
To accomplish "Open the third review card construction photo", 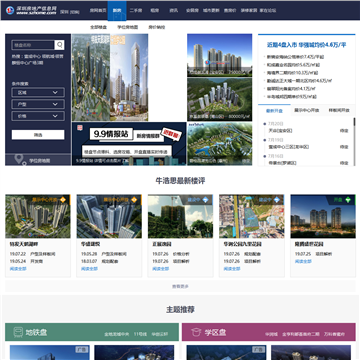I will (181, 216).
